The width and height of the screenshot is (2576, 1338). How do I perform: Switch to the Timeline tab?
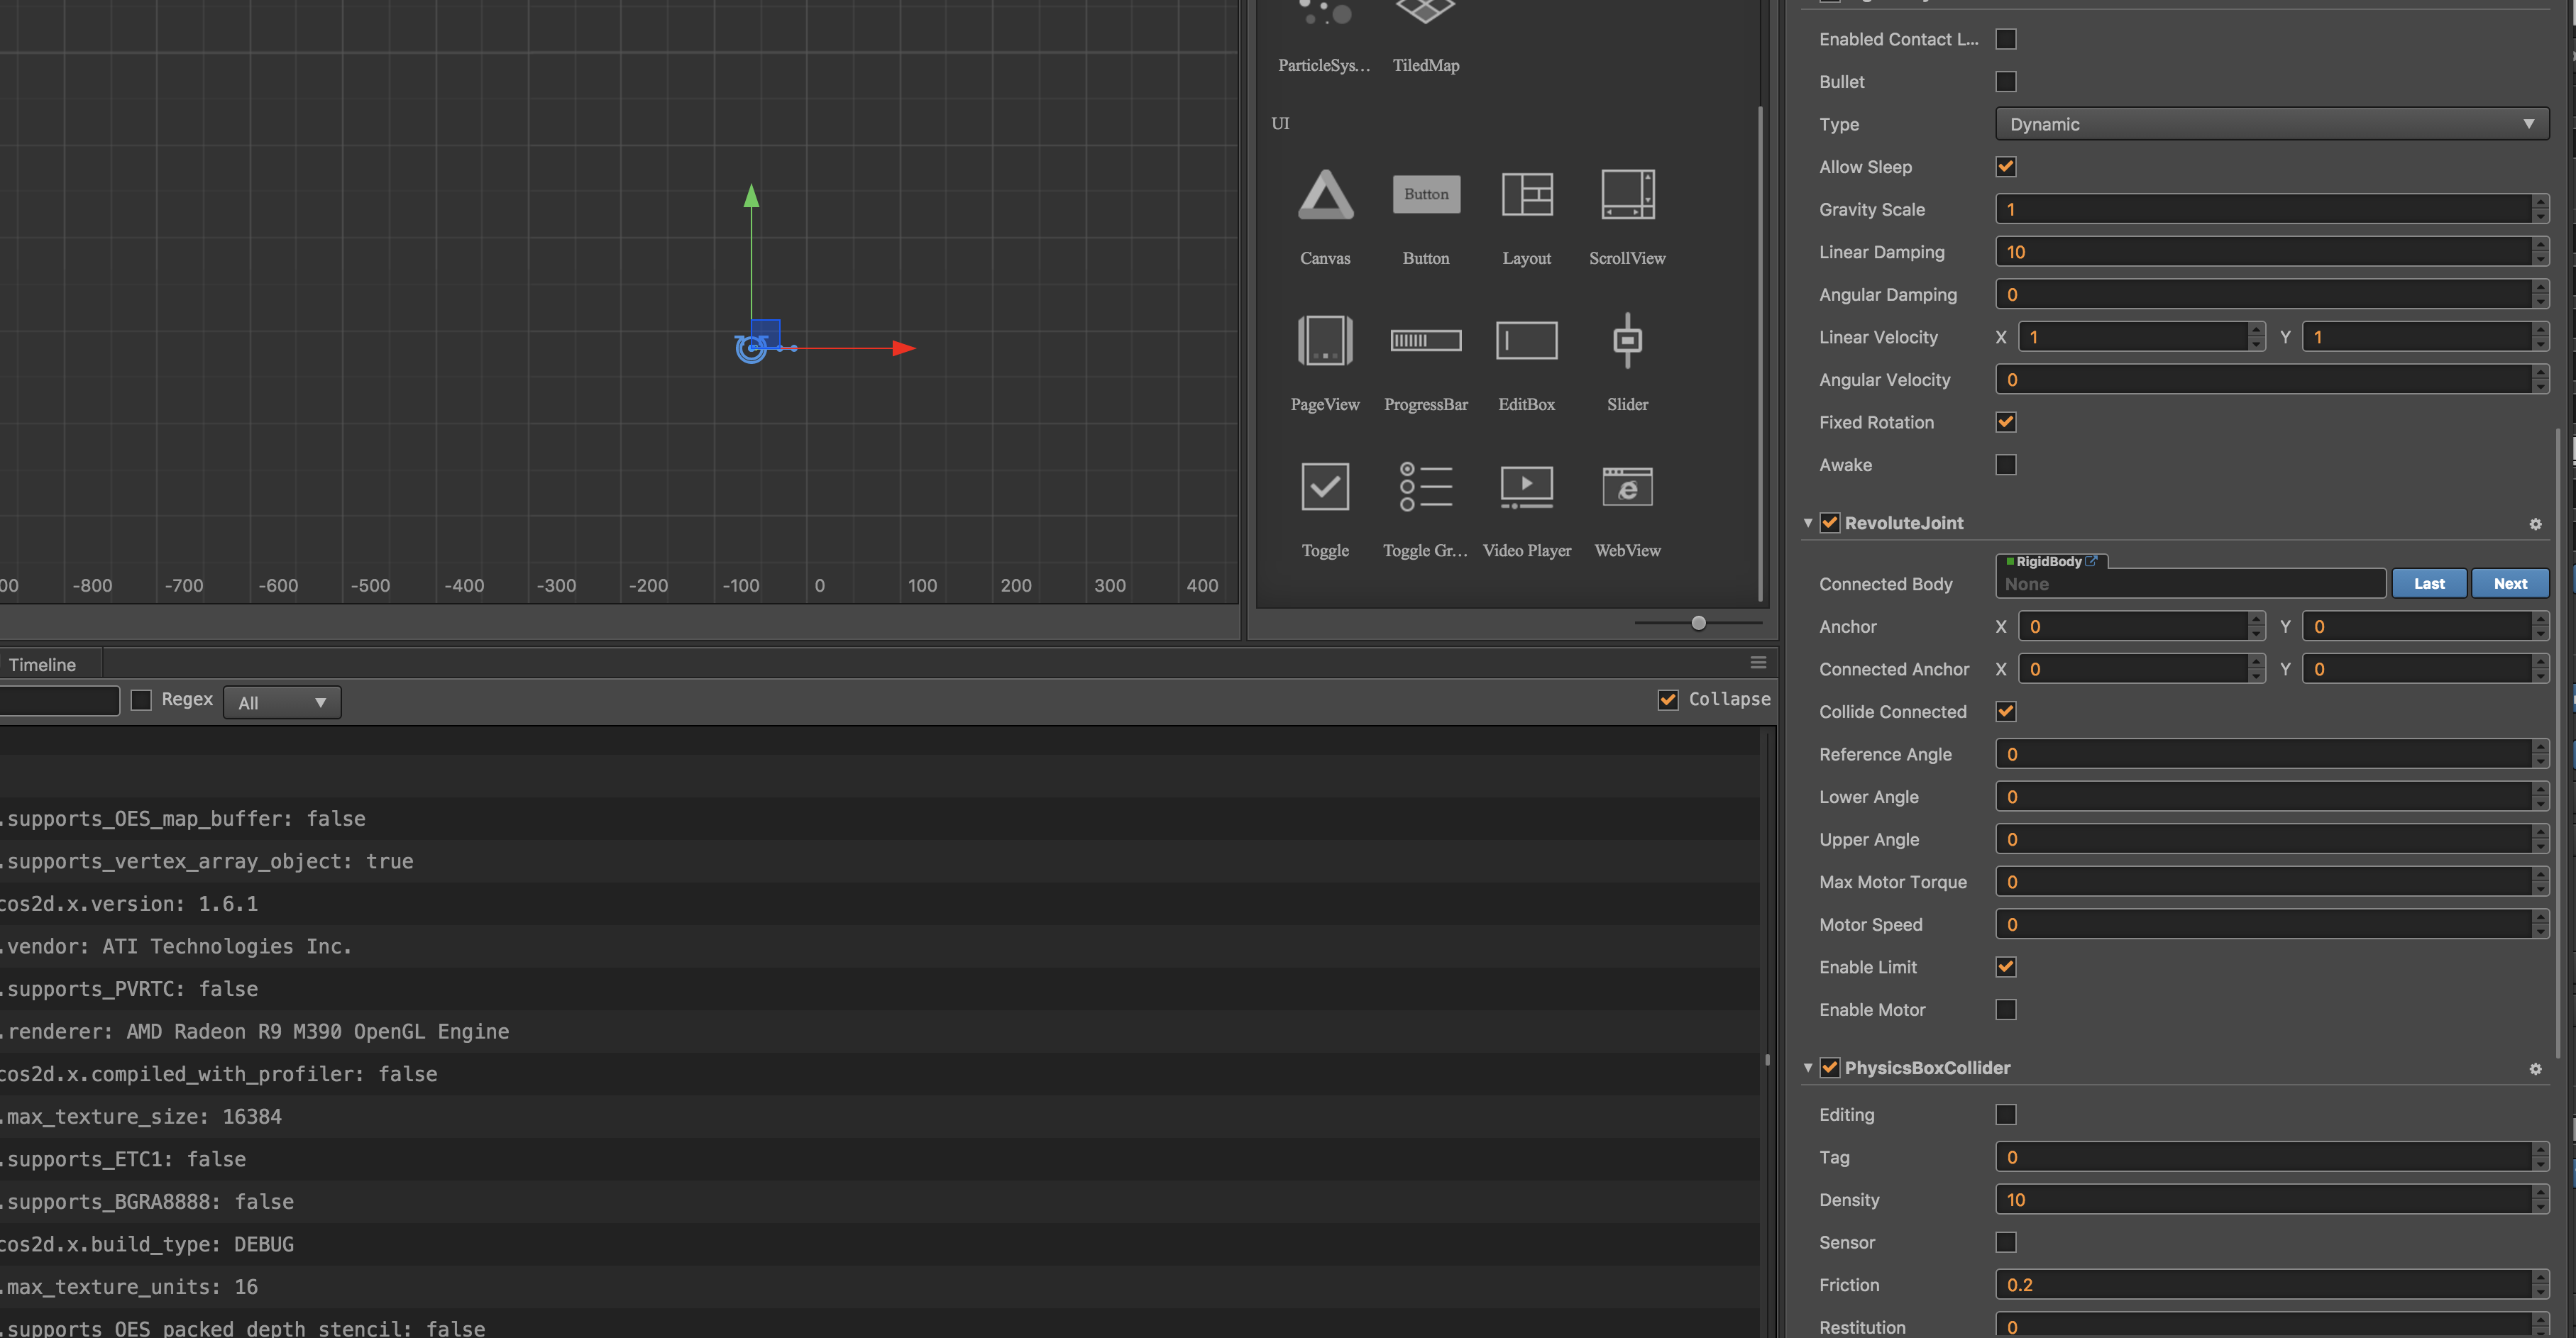click(x=42, y=665)
